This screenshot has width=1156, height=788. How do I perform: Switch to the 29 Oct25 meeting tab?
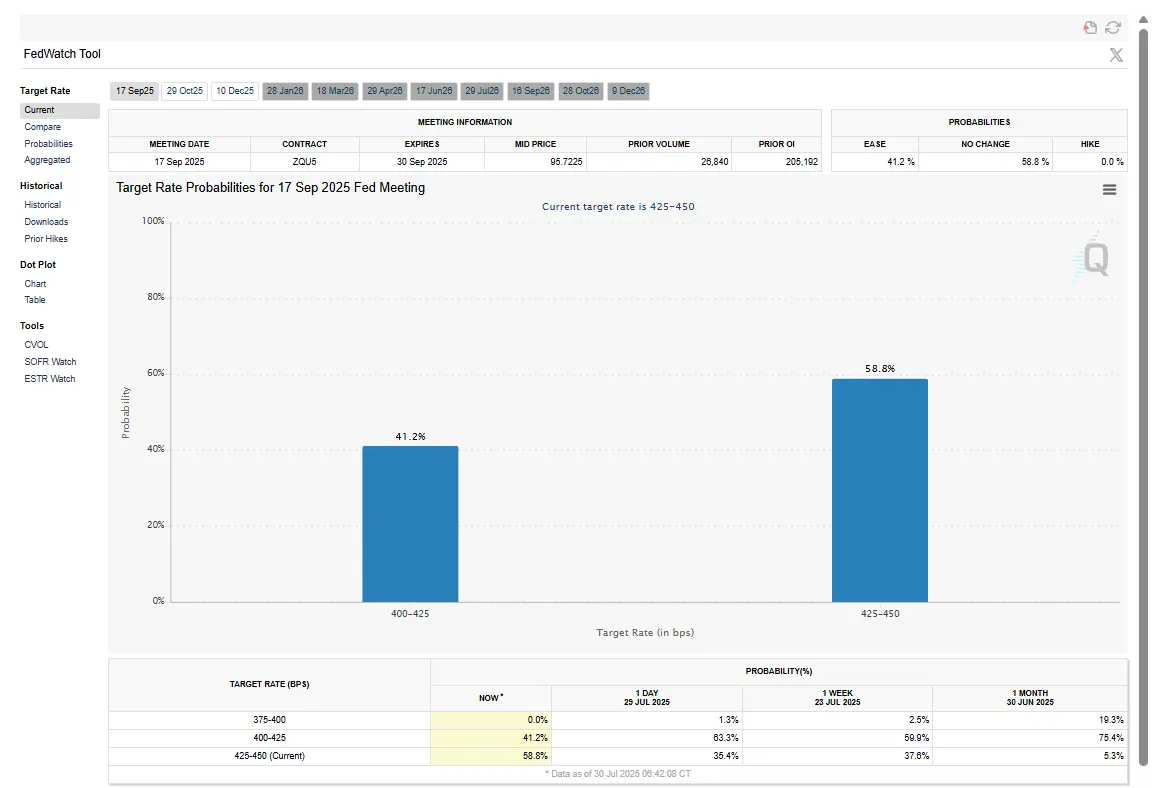[x=185, y=91]
